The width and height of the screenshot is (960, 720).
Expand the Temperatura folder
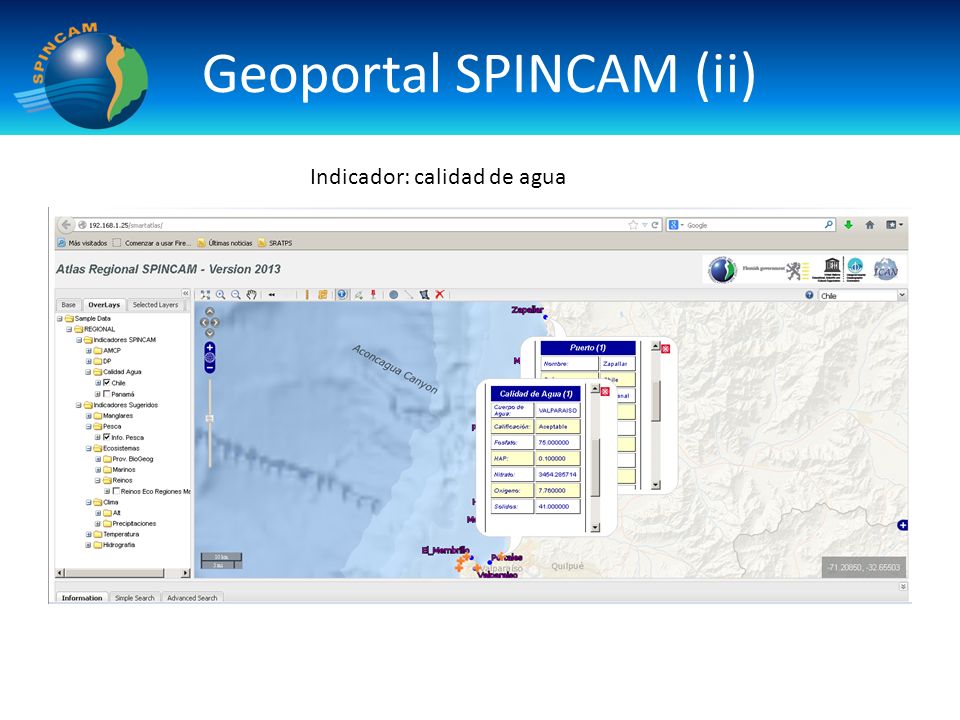(88, 534)
